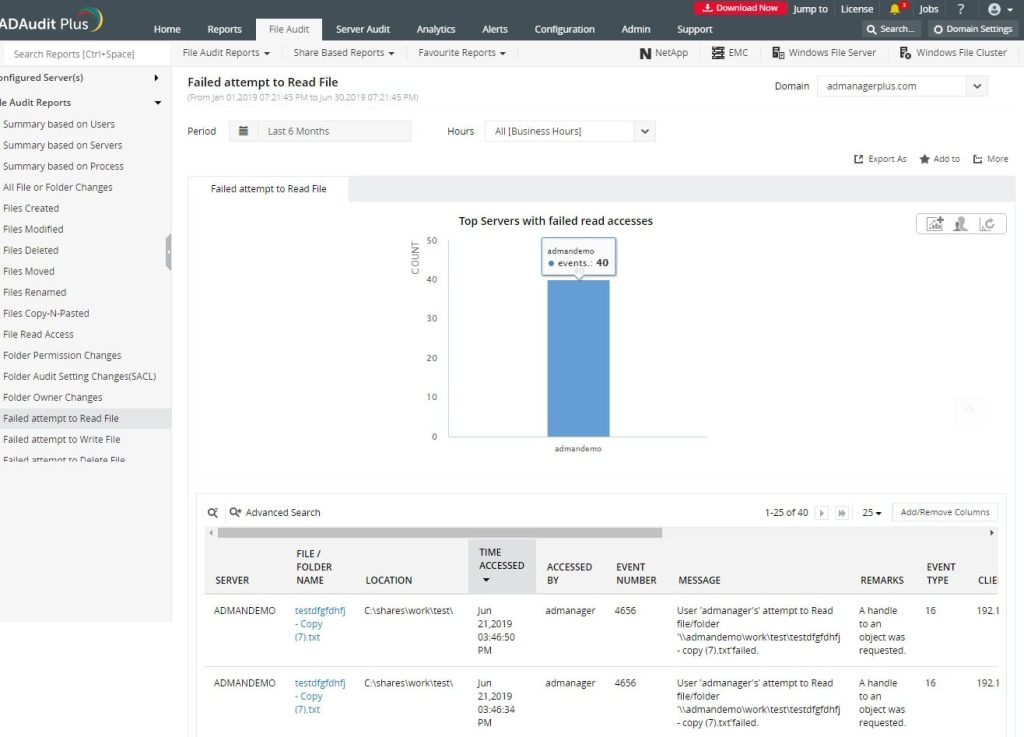Image resolution: width=1024 pixels, height=737 pixels.
Task: Open the help question mark icon
Action: point(960,9)
